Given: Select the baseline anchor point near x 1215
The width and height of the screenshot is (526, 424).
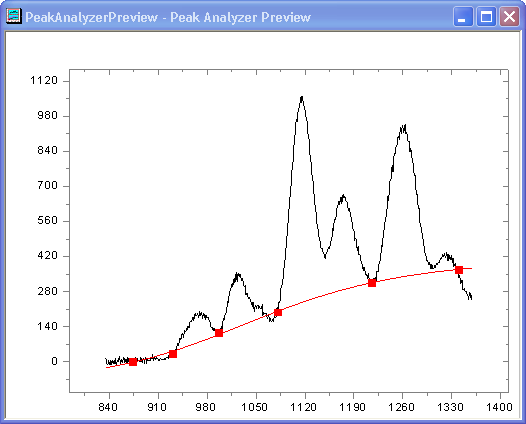Looking at the screenshot, I should pos(372,283).
